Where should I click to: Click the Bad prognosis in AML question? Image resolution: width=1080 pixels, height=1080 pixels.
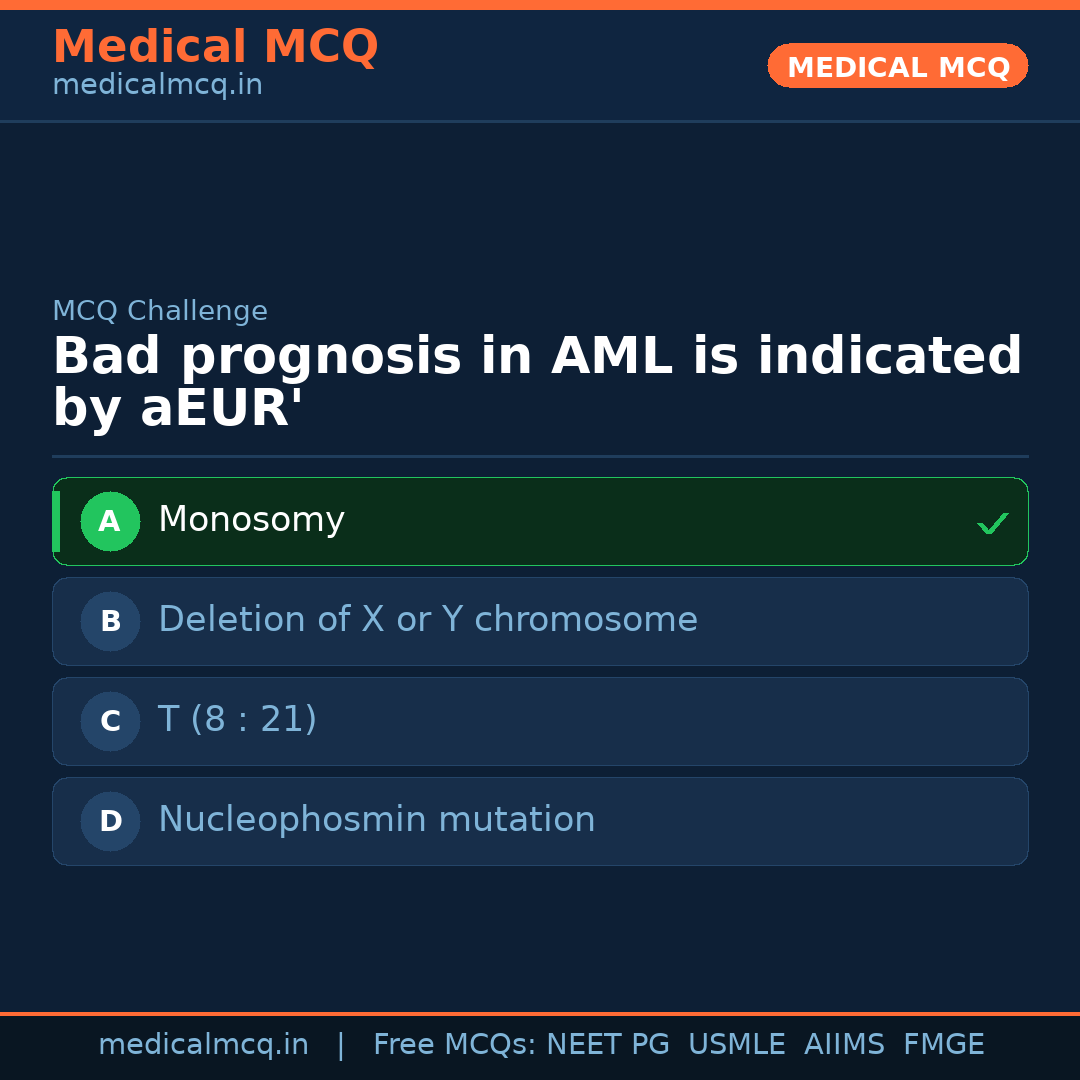pyautogui.click(x=537, y=383)
